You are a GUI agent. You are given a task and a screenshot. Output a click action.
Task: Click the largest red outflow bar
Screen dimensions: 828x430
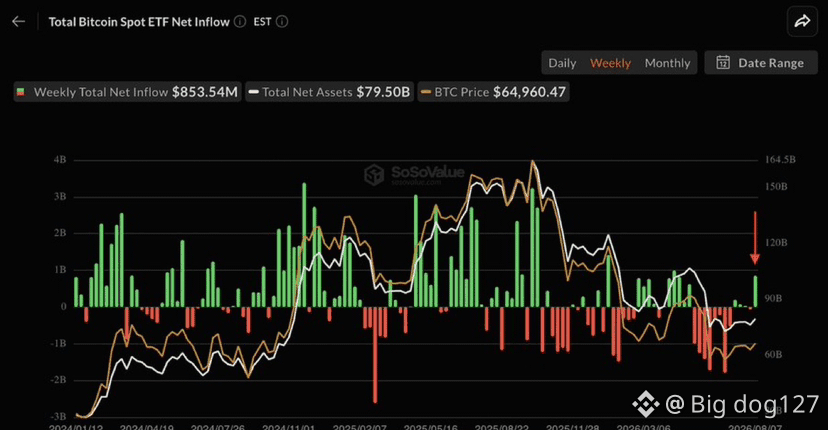pyautogui.click(x=375, y=355)
